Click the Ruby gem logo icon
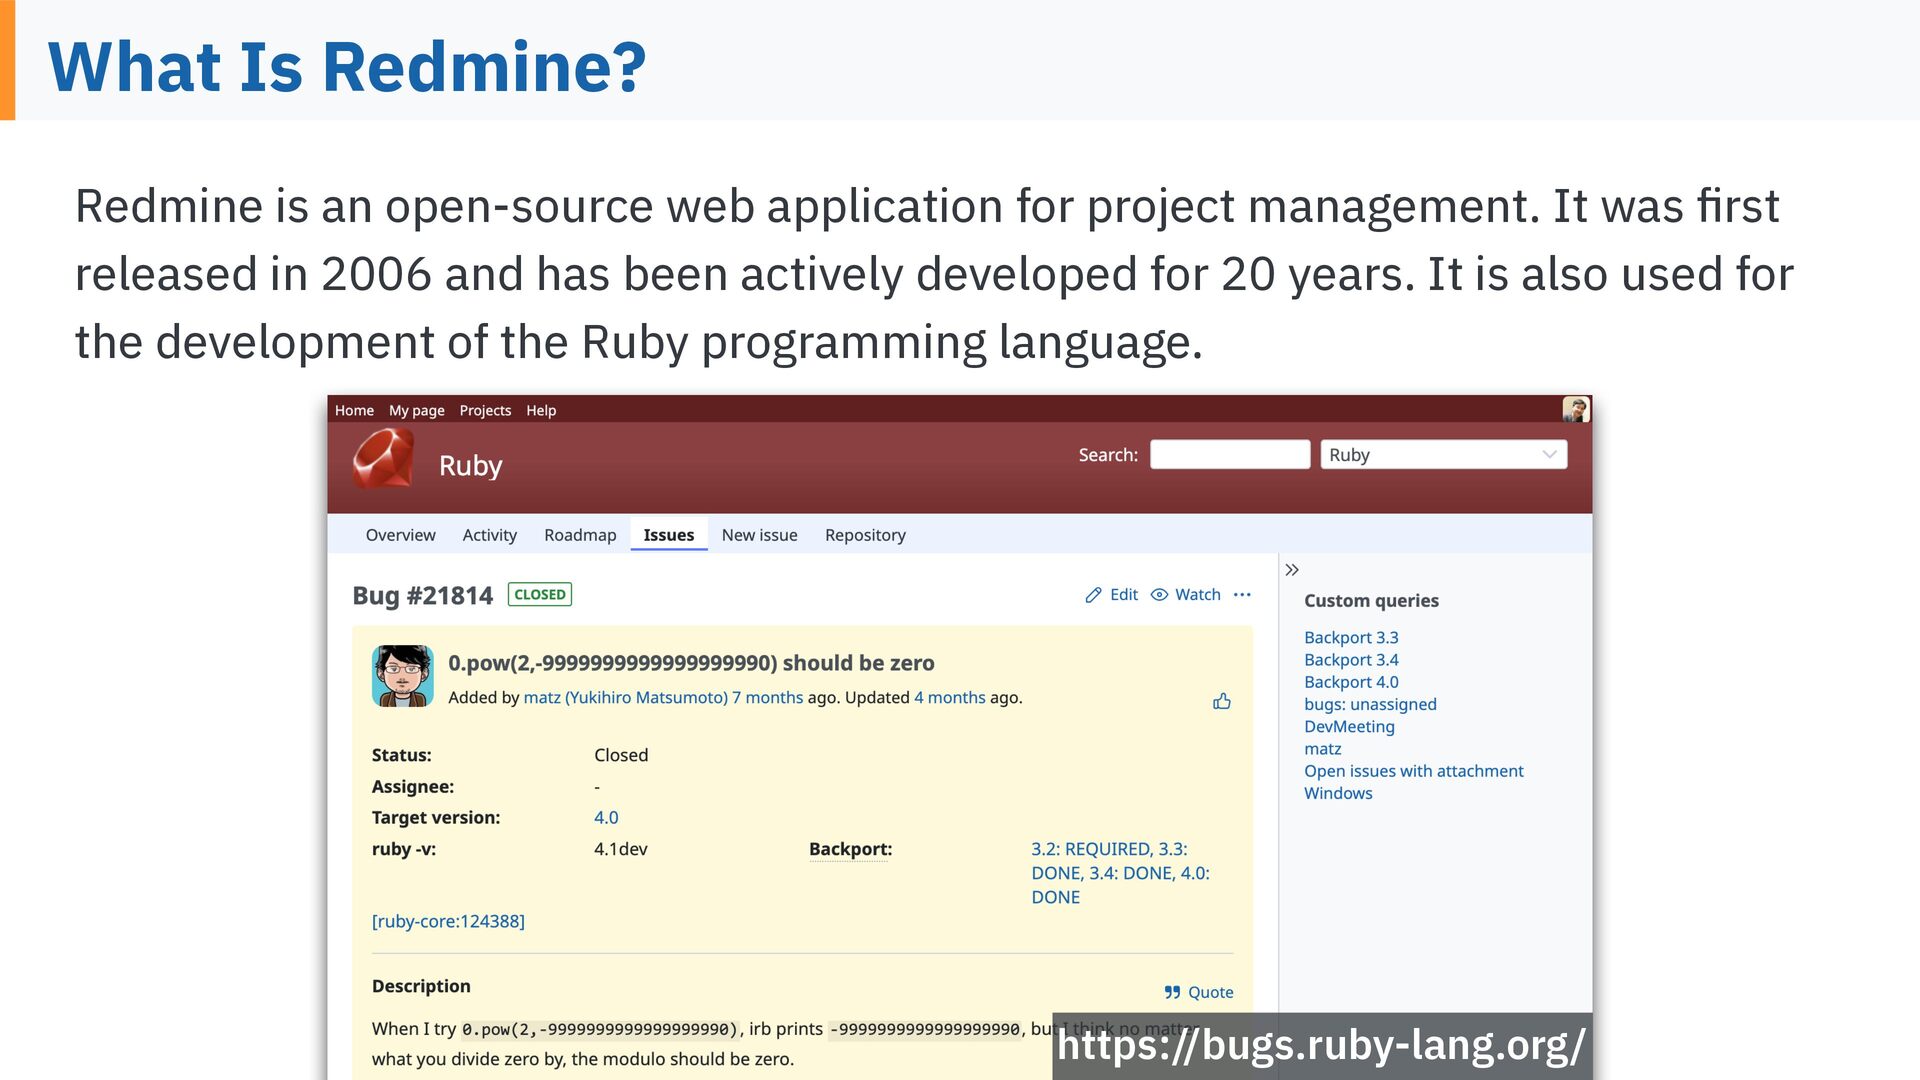 pos(383,459)
